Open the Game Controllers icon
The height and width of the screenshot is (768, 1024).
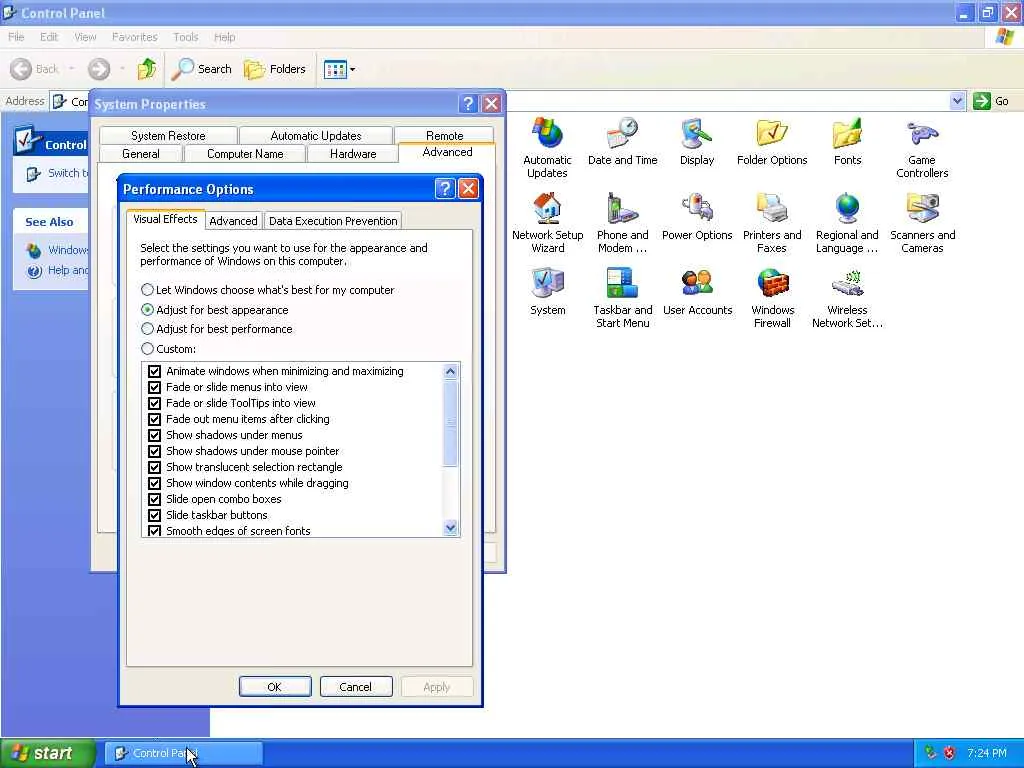pyautogui.click(x=922, y=148)
